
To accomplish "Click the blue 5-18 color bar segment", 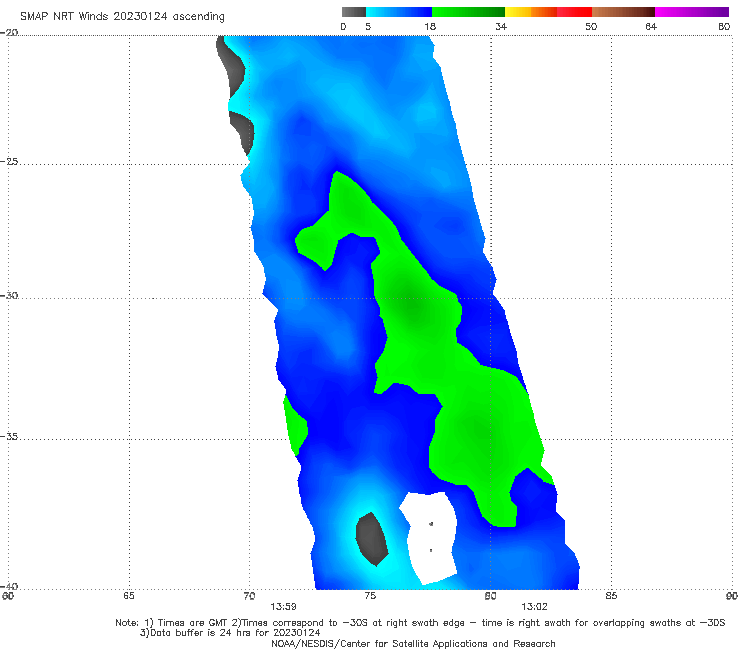I will 399,12.
